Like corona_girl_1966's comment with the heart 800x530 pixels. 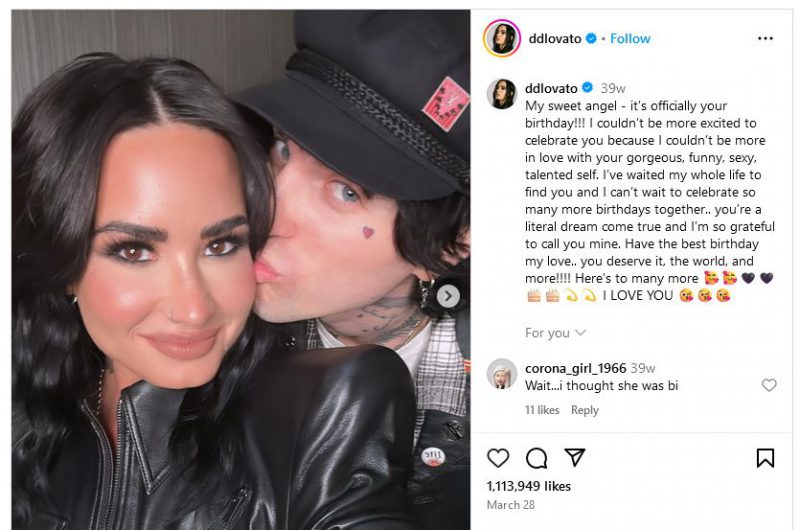click(769, 385)
